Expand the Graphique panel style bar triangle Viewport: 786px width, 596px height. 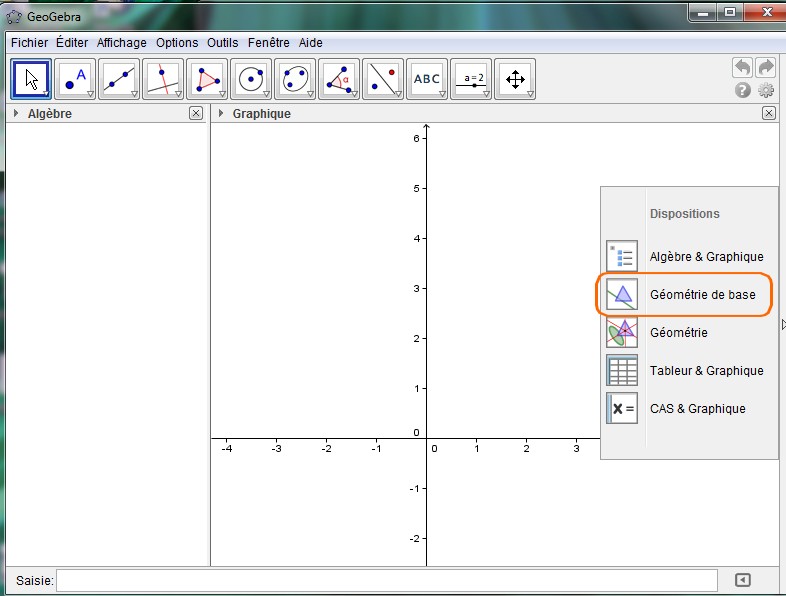coord(221,114)
